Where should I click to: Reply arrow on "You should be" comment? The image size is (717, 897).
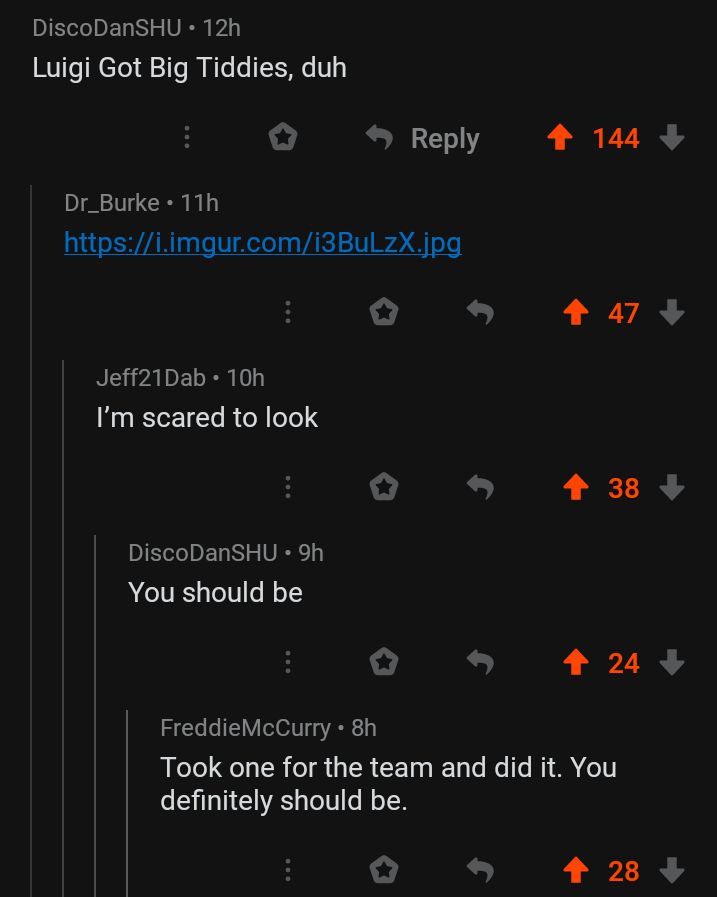[x=480, y=662]
